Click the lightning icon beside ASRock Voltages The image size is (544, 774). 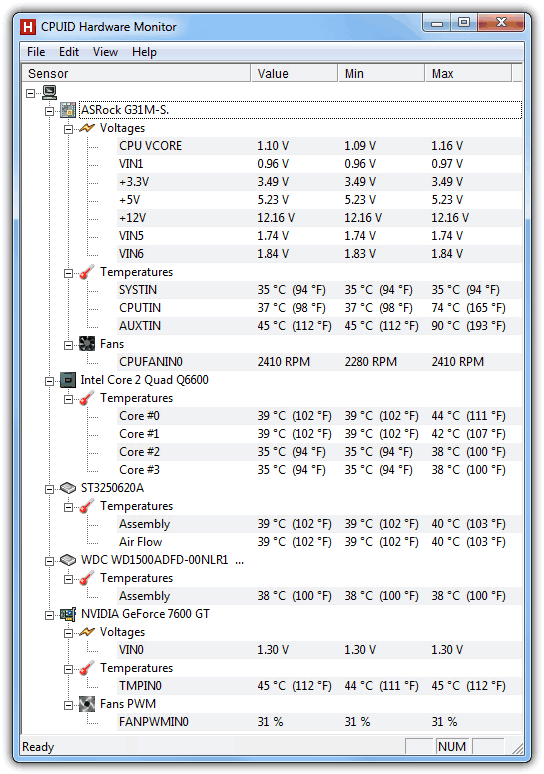coord(87,128)
